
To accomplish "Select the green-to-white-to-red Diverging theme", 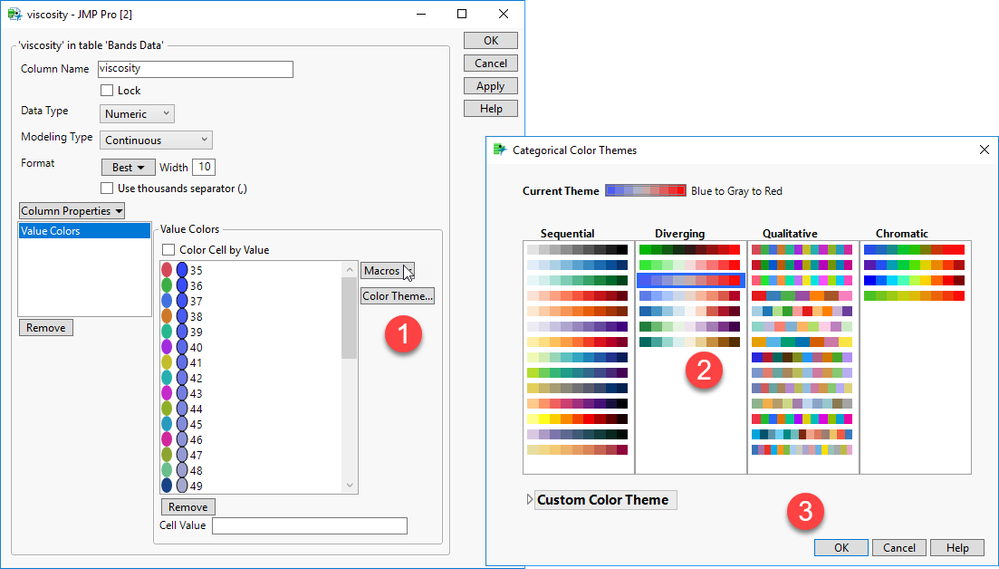I will click(x=690, y=265).
